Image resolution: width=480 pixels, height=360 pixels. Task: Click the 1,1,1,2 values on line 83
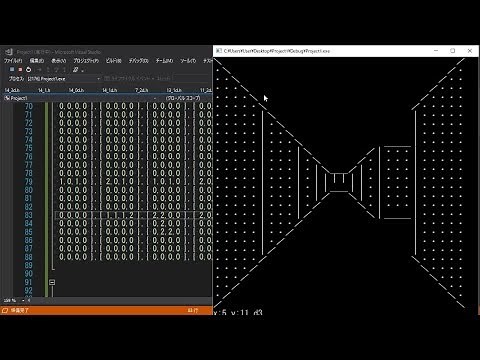pyautogui.click(x=120, y=215)
